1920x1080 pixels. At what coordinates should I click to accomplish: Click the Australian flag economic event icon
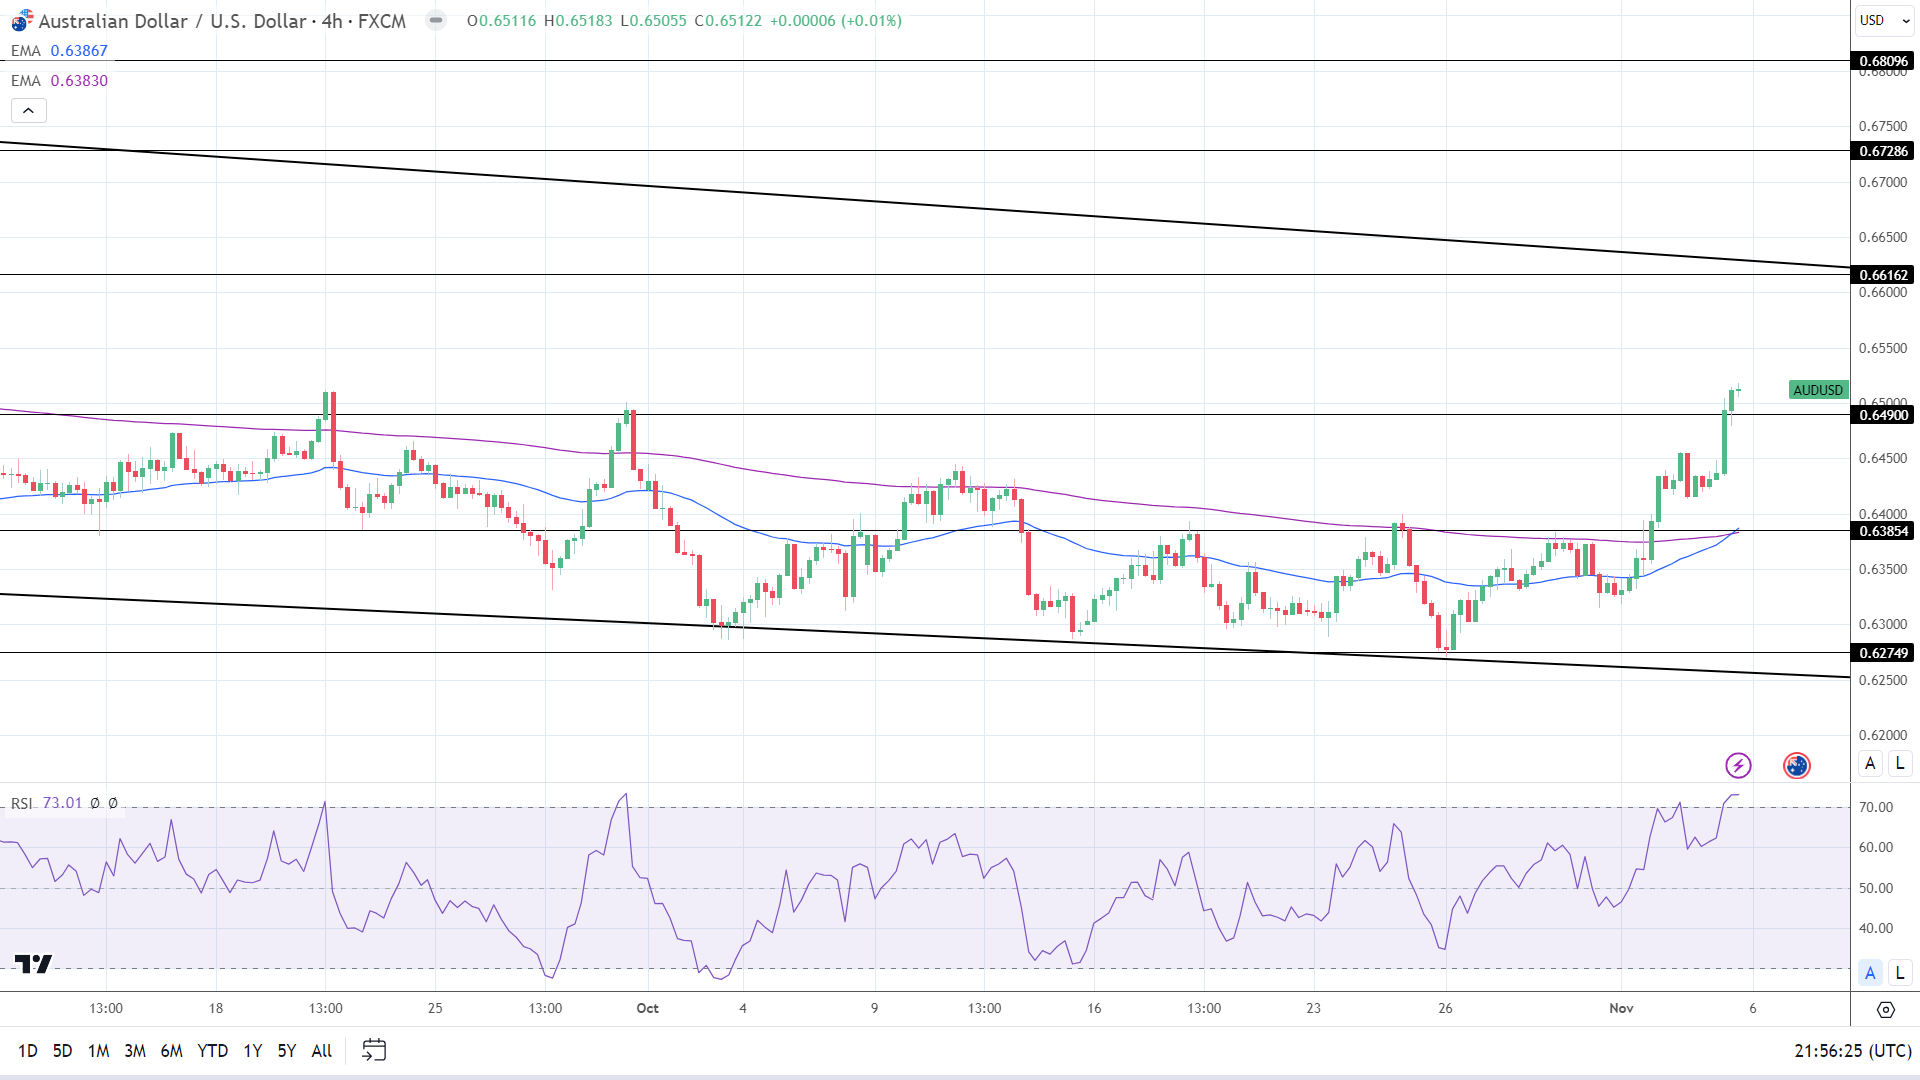[1797, 766]
